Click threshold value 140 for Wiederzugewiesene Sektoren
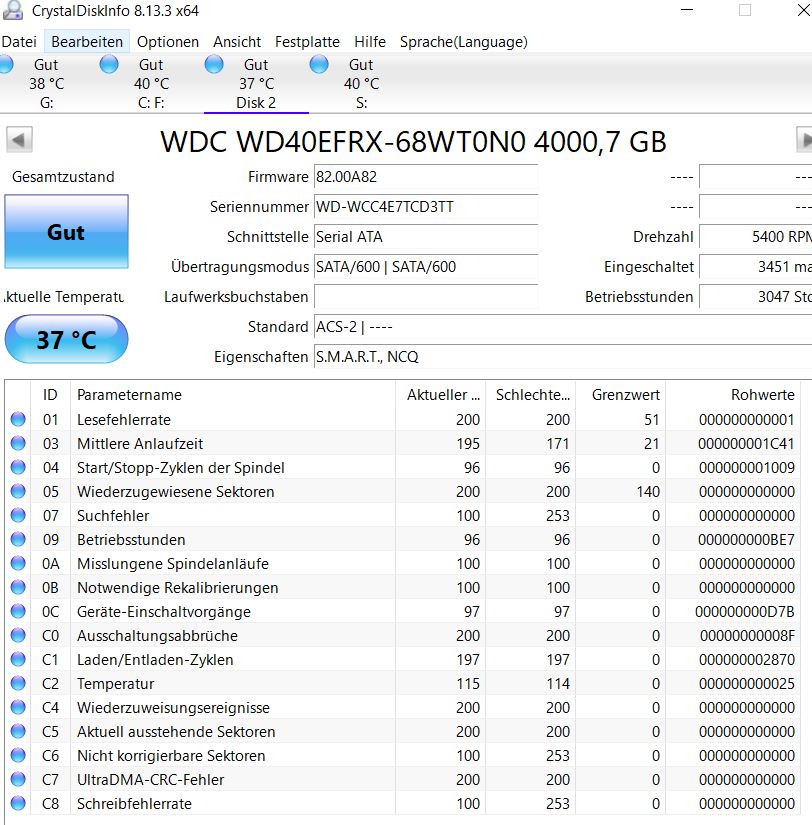Viewport: 812px width, 825px height. coord(648,491)
